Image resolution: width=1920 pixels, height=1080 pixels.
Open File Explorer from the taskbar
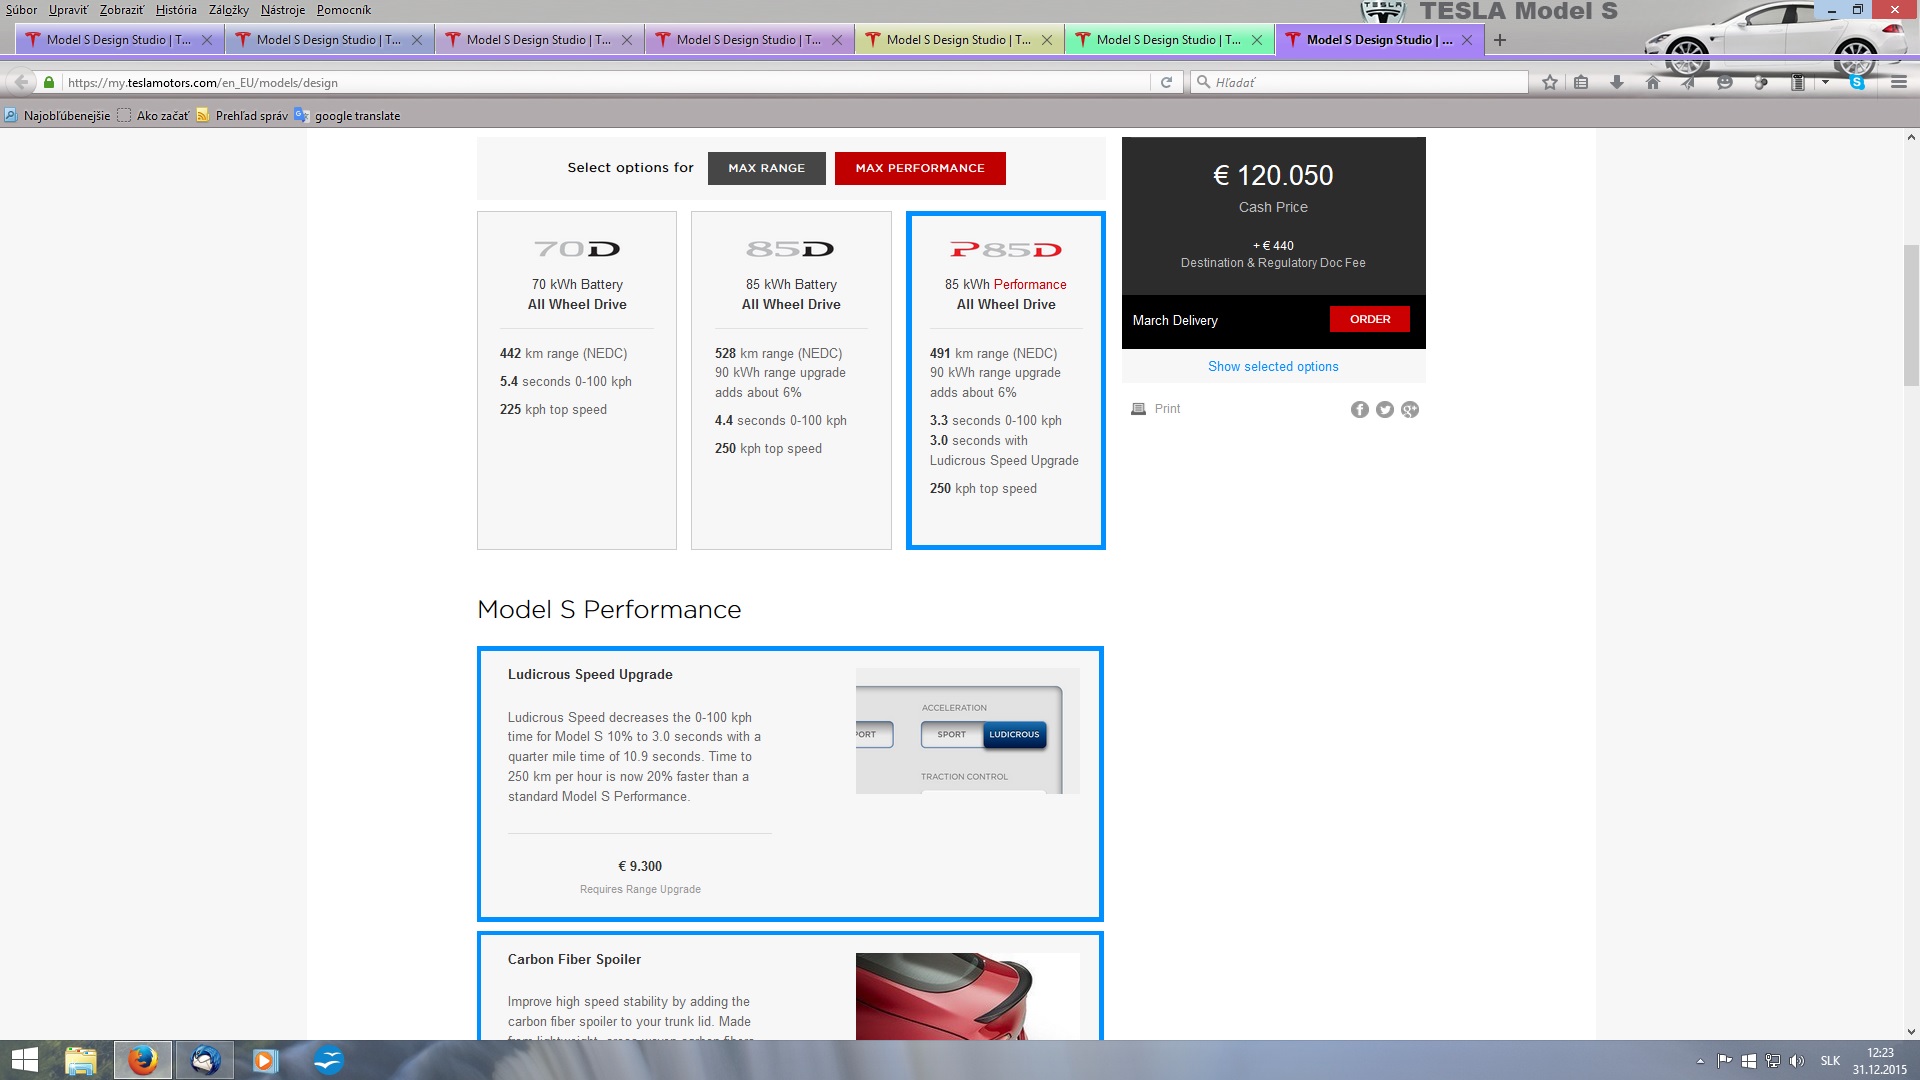coord(81,1060)
